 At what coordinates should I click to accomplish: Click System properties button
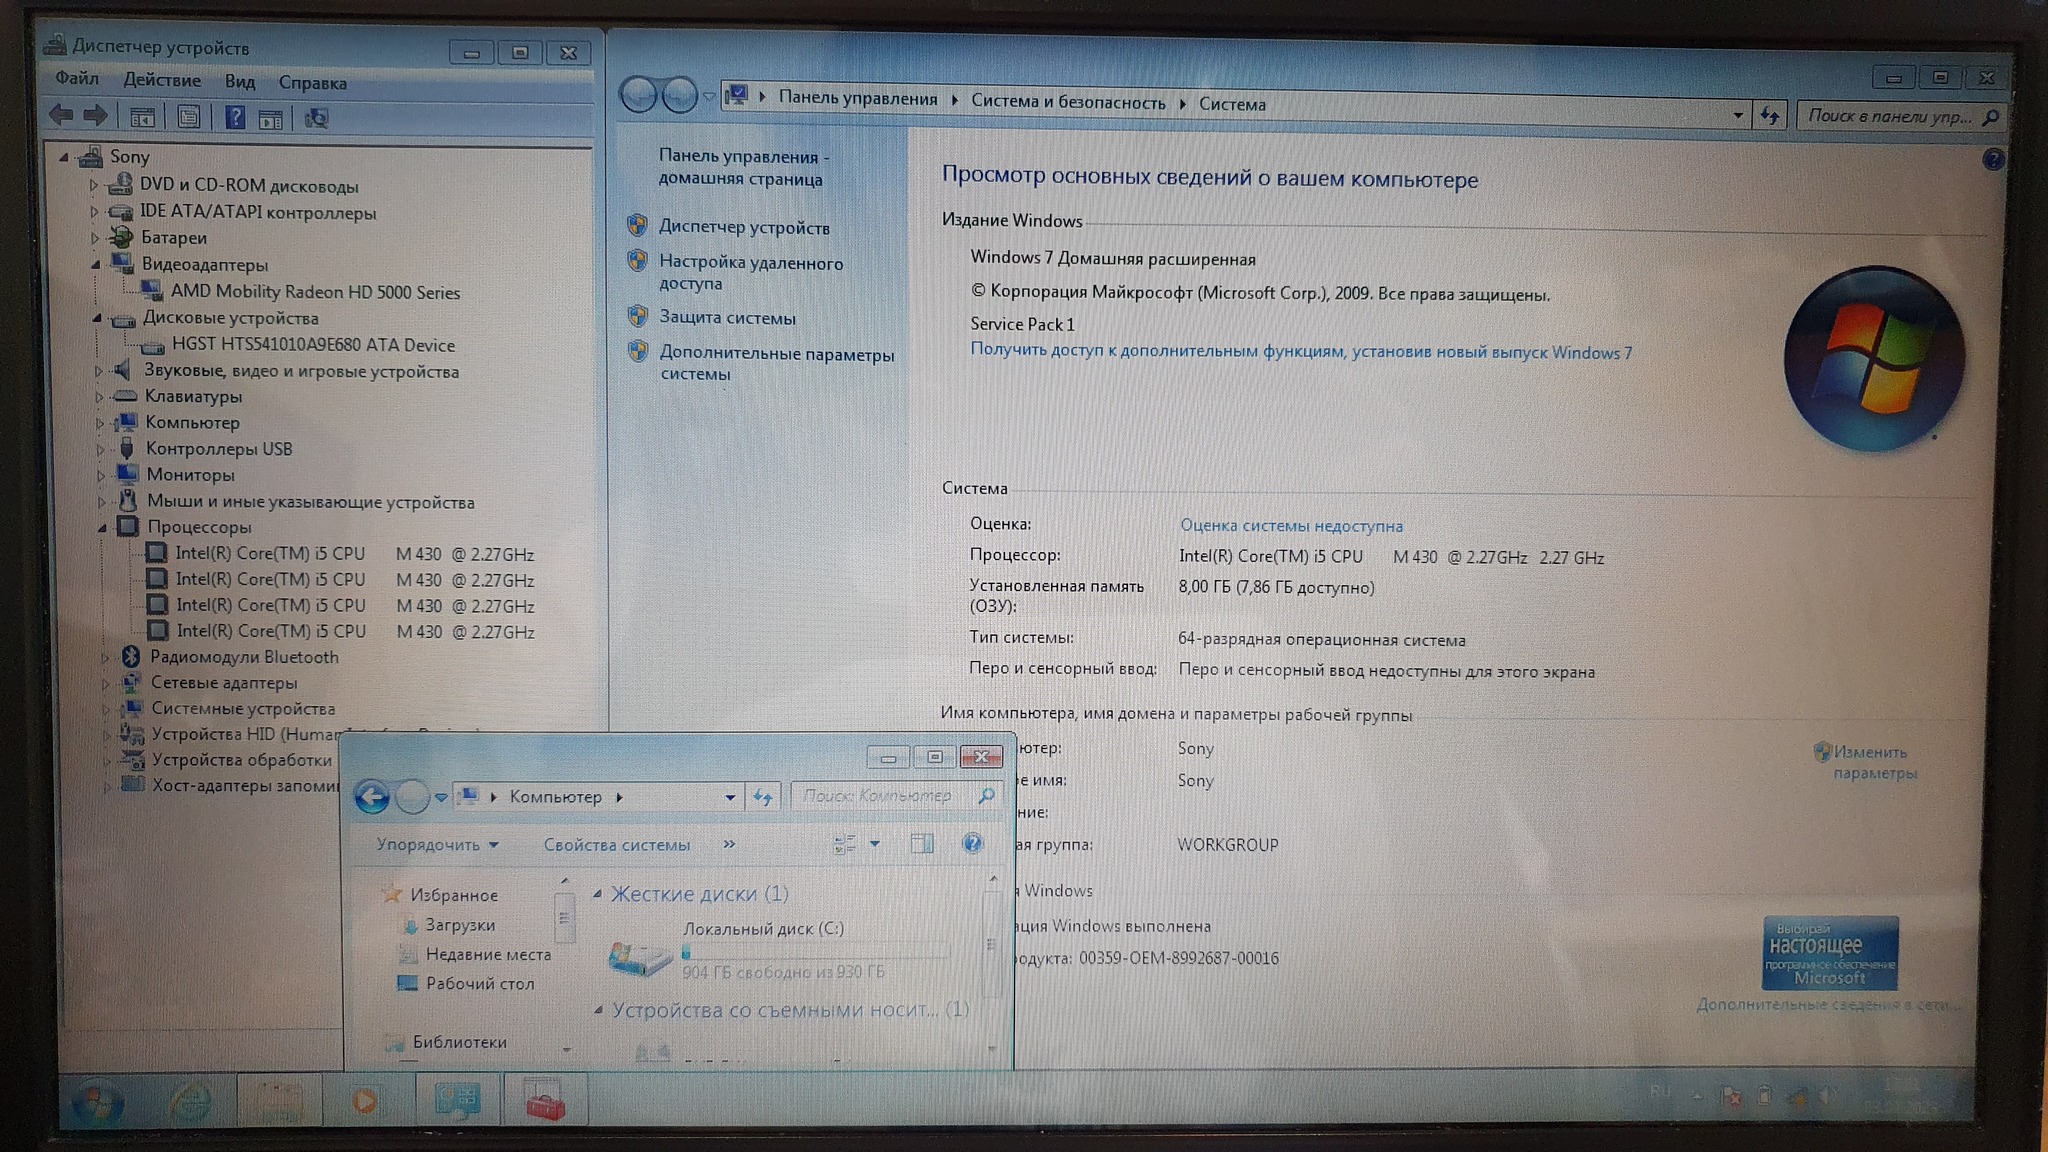[x=616, y=845]
